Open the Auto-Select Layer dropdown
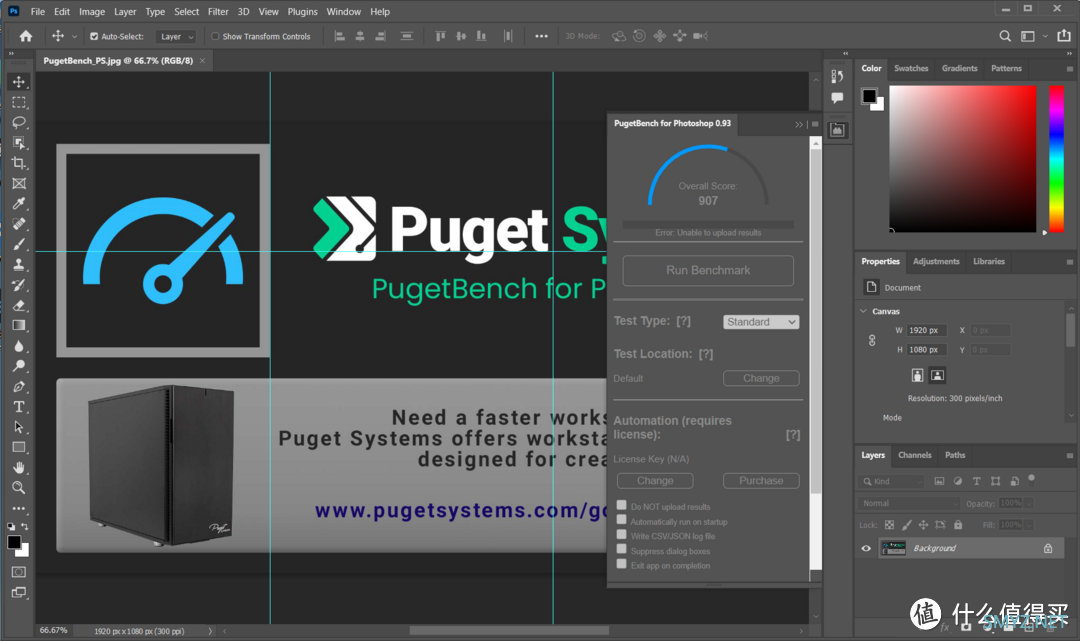The width and height of the screenshot is (1080, 641). (176, 36)
